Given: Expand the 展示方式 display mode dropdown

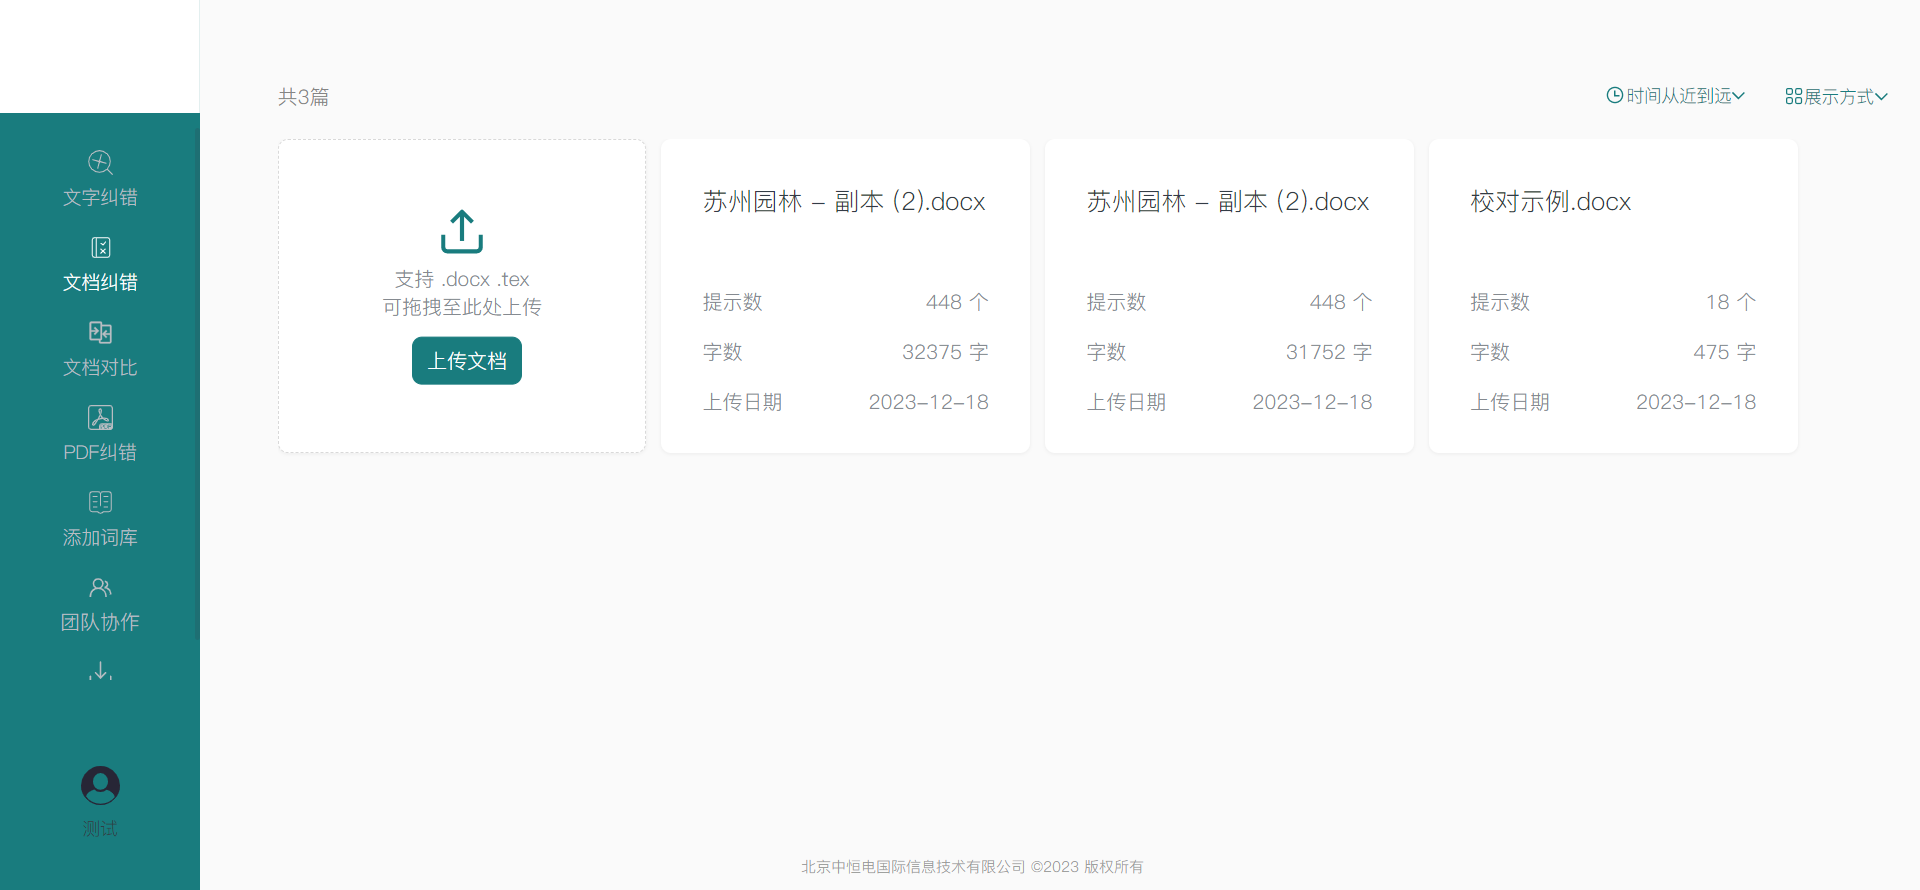Looking at the screenshot, I should (x=1837, y=97).
